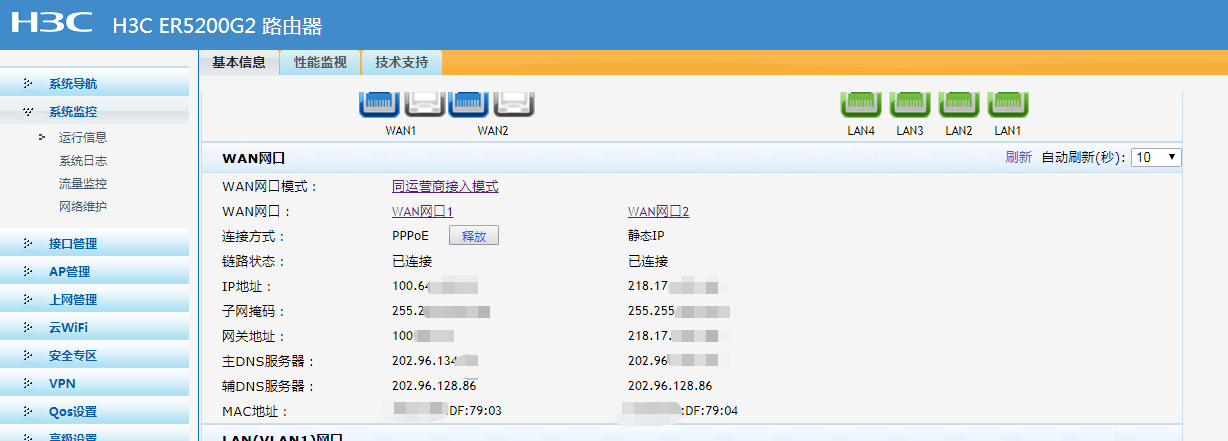Screen dimensions: 1228x441
Task: Switch to the 性能监视 tab
Action: coord(320,62)
